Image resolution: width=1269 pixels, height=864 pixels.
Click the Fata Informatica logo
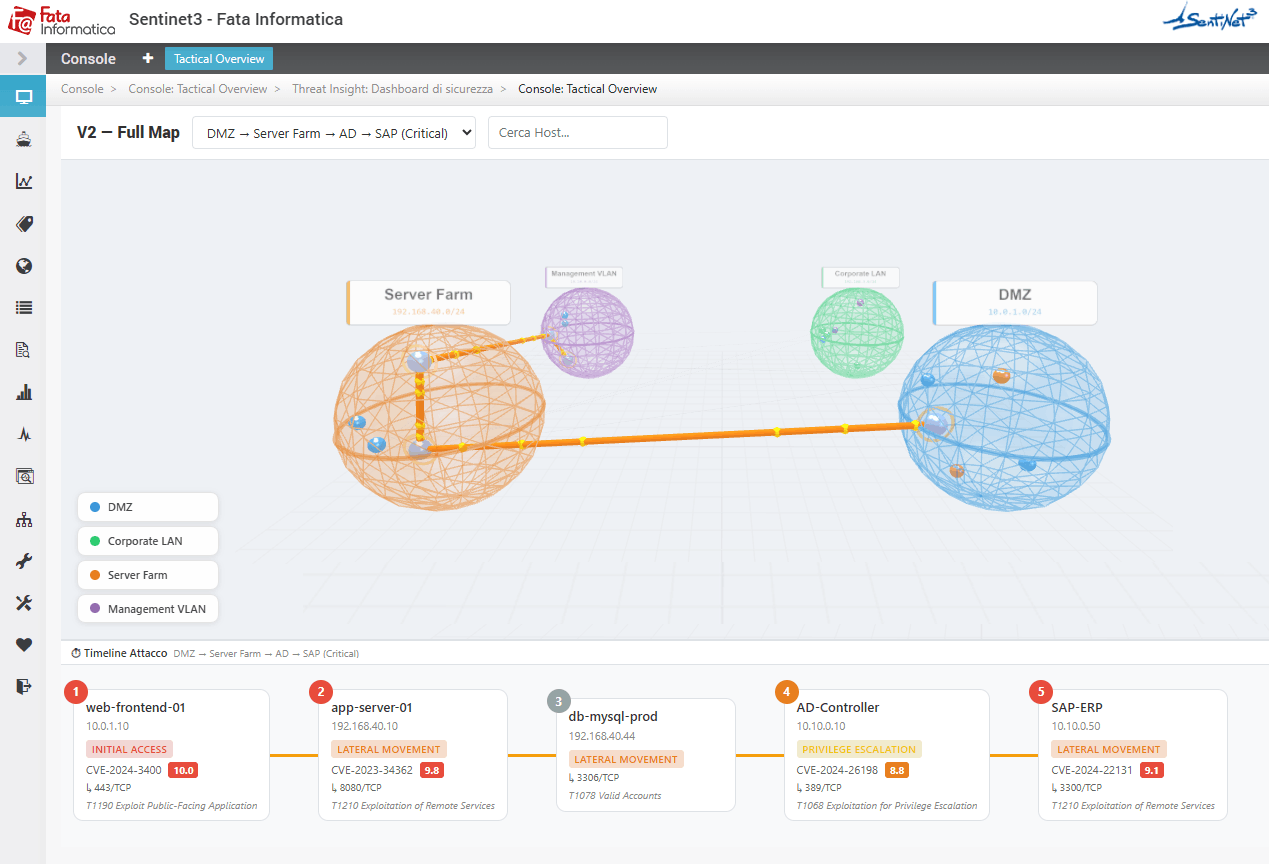pyautogui.click(x=61, y=20)
